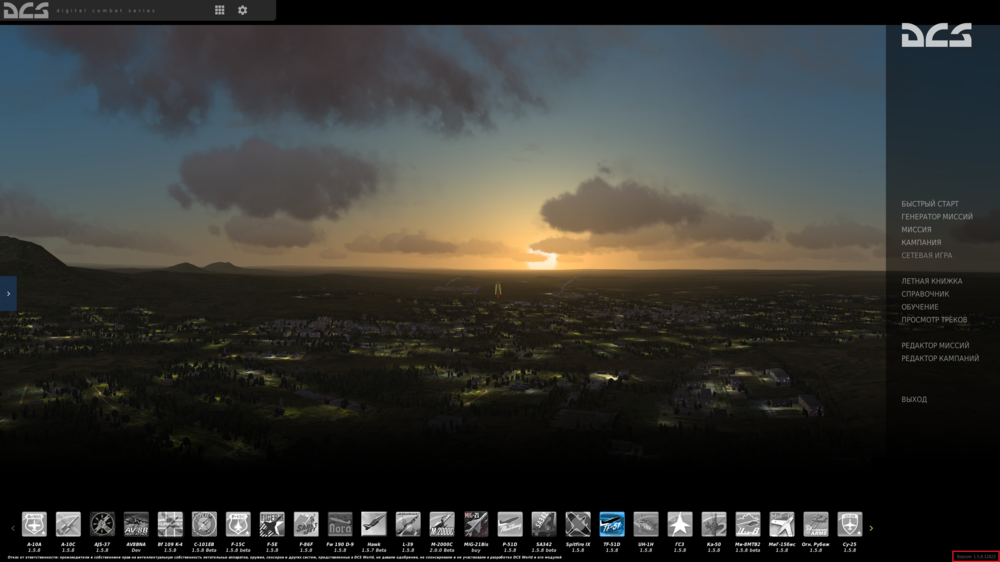Select the SA342 Gazelle module icon
1000x562 pixels.
coord(544,524)
